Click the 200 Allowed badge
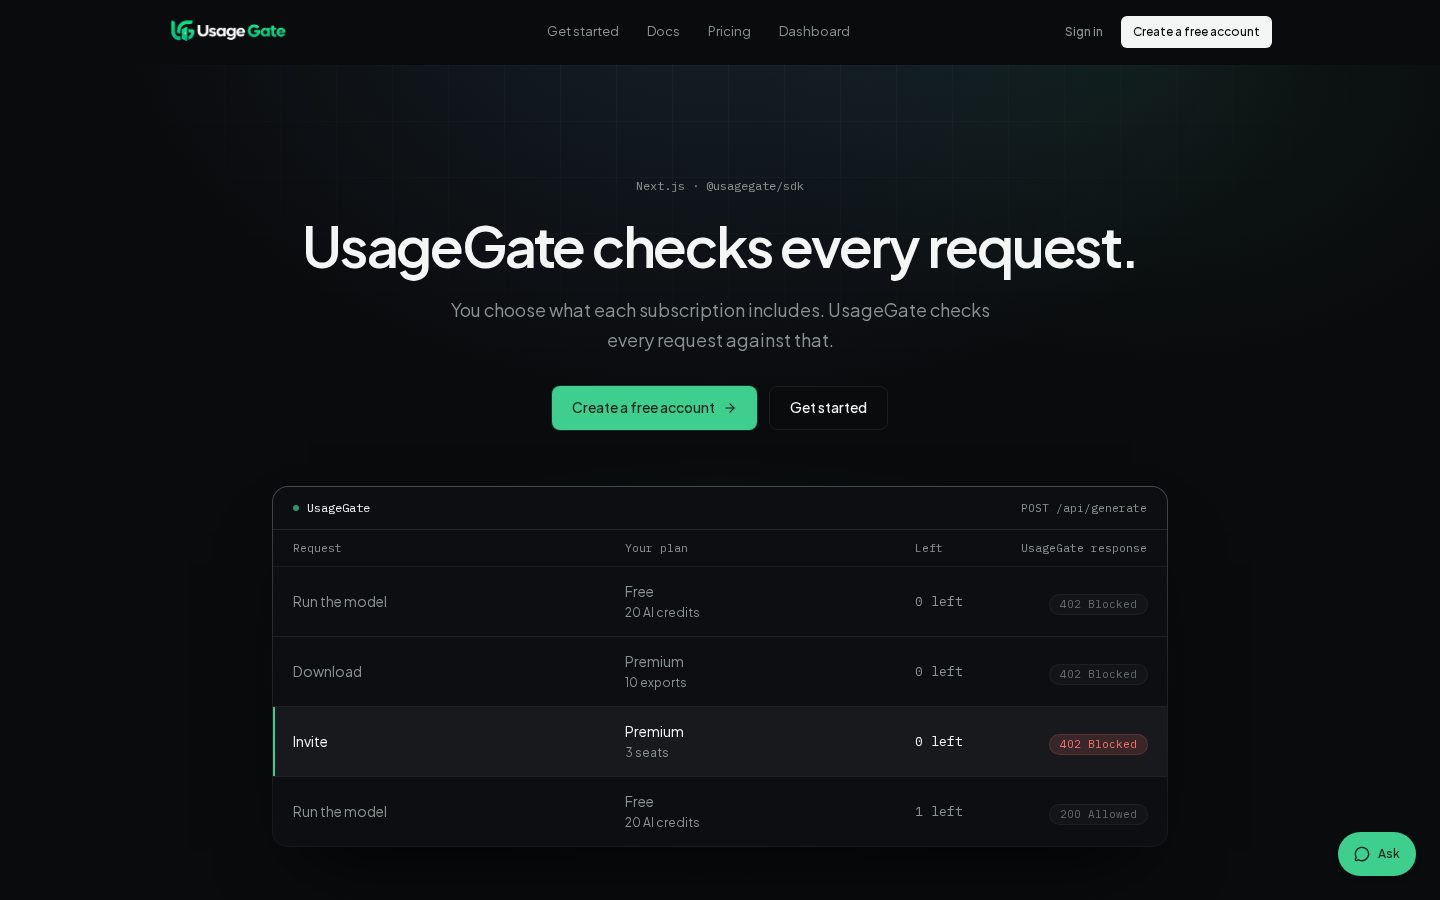 pyautogui.click(x=1098, y=814)
